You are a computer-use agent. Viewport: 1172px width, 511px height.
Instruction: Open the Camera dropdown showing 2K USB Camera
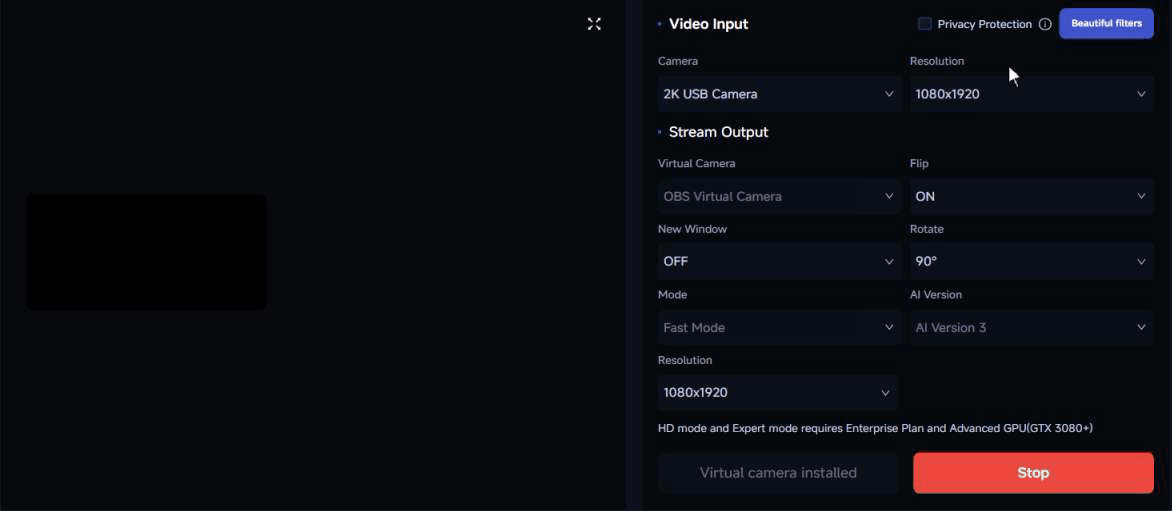(778, 94)
